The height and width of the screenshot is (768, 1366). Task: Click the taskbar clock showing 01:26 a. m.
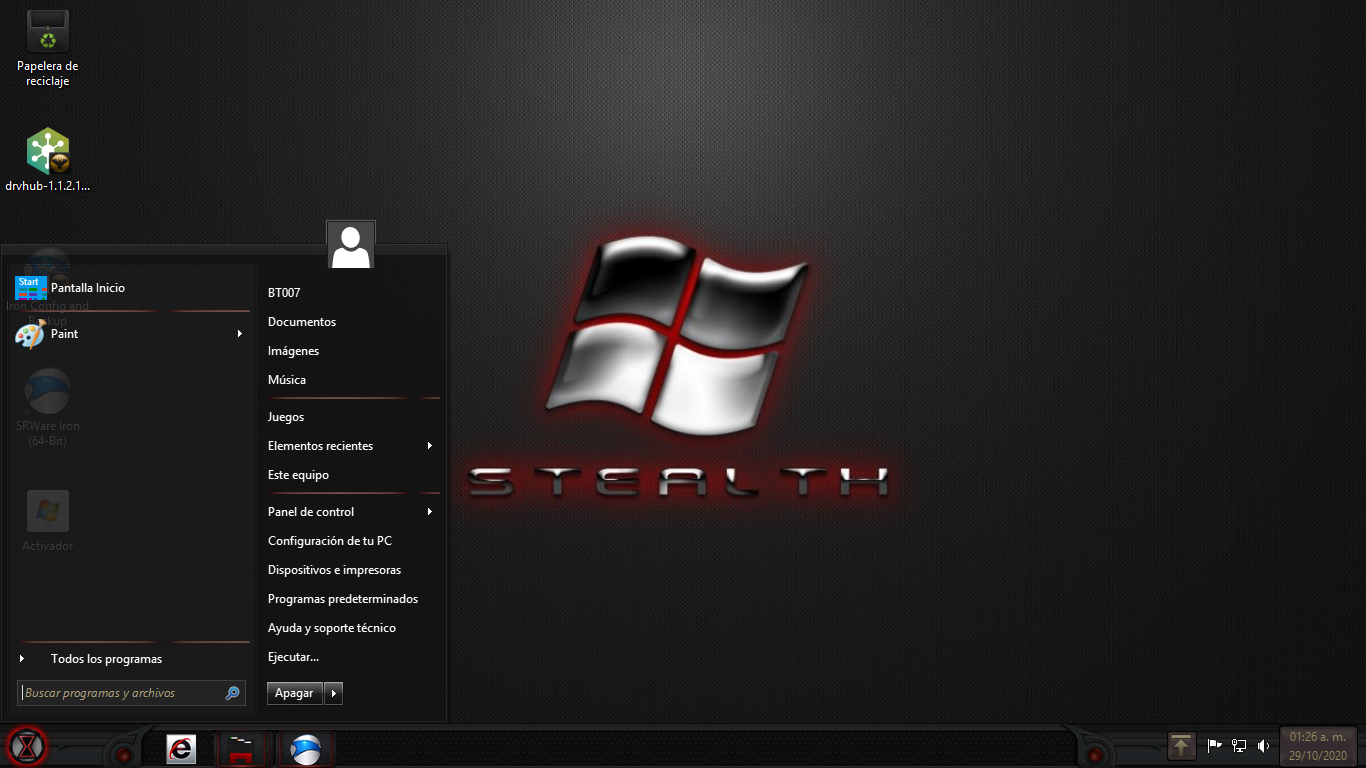click(1318, 746)
